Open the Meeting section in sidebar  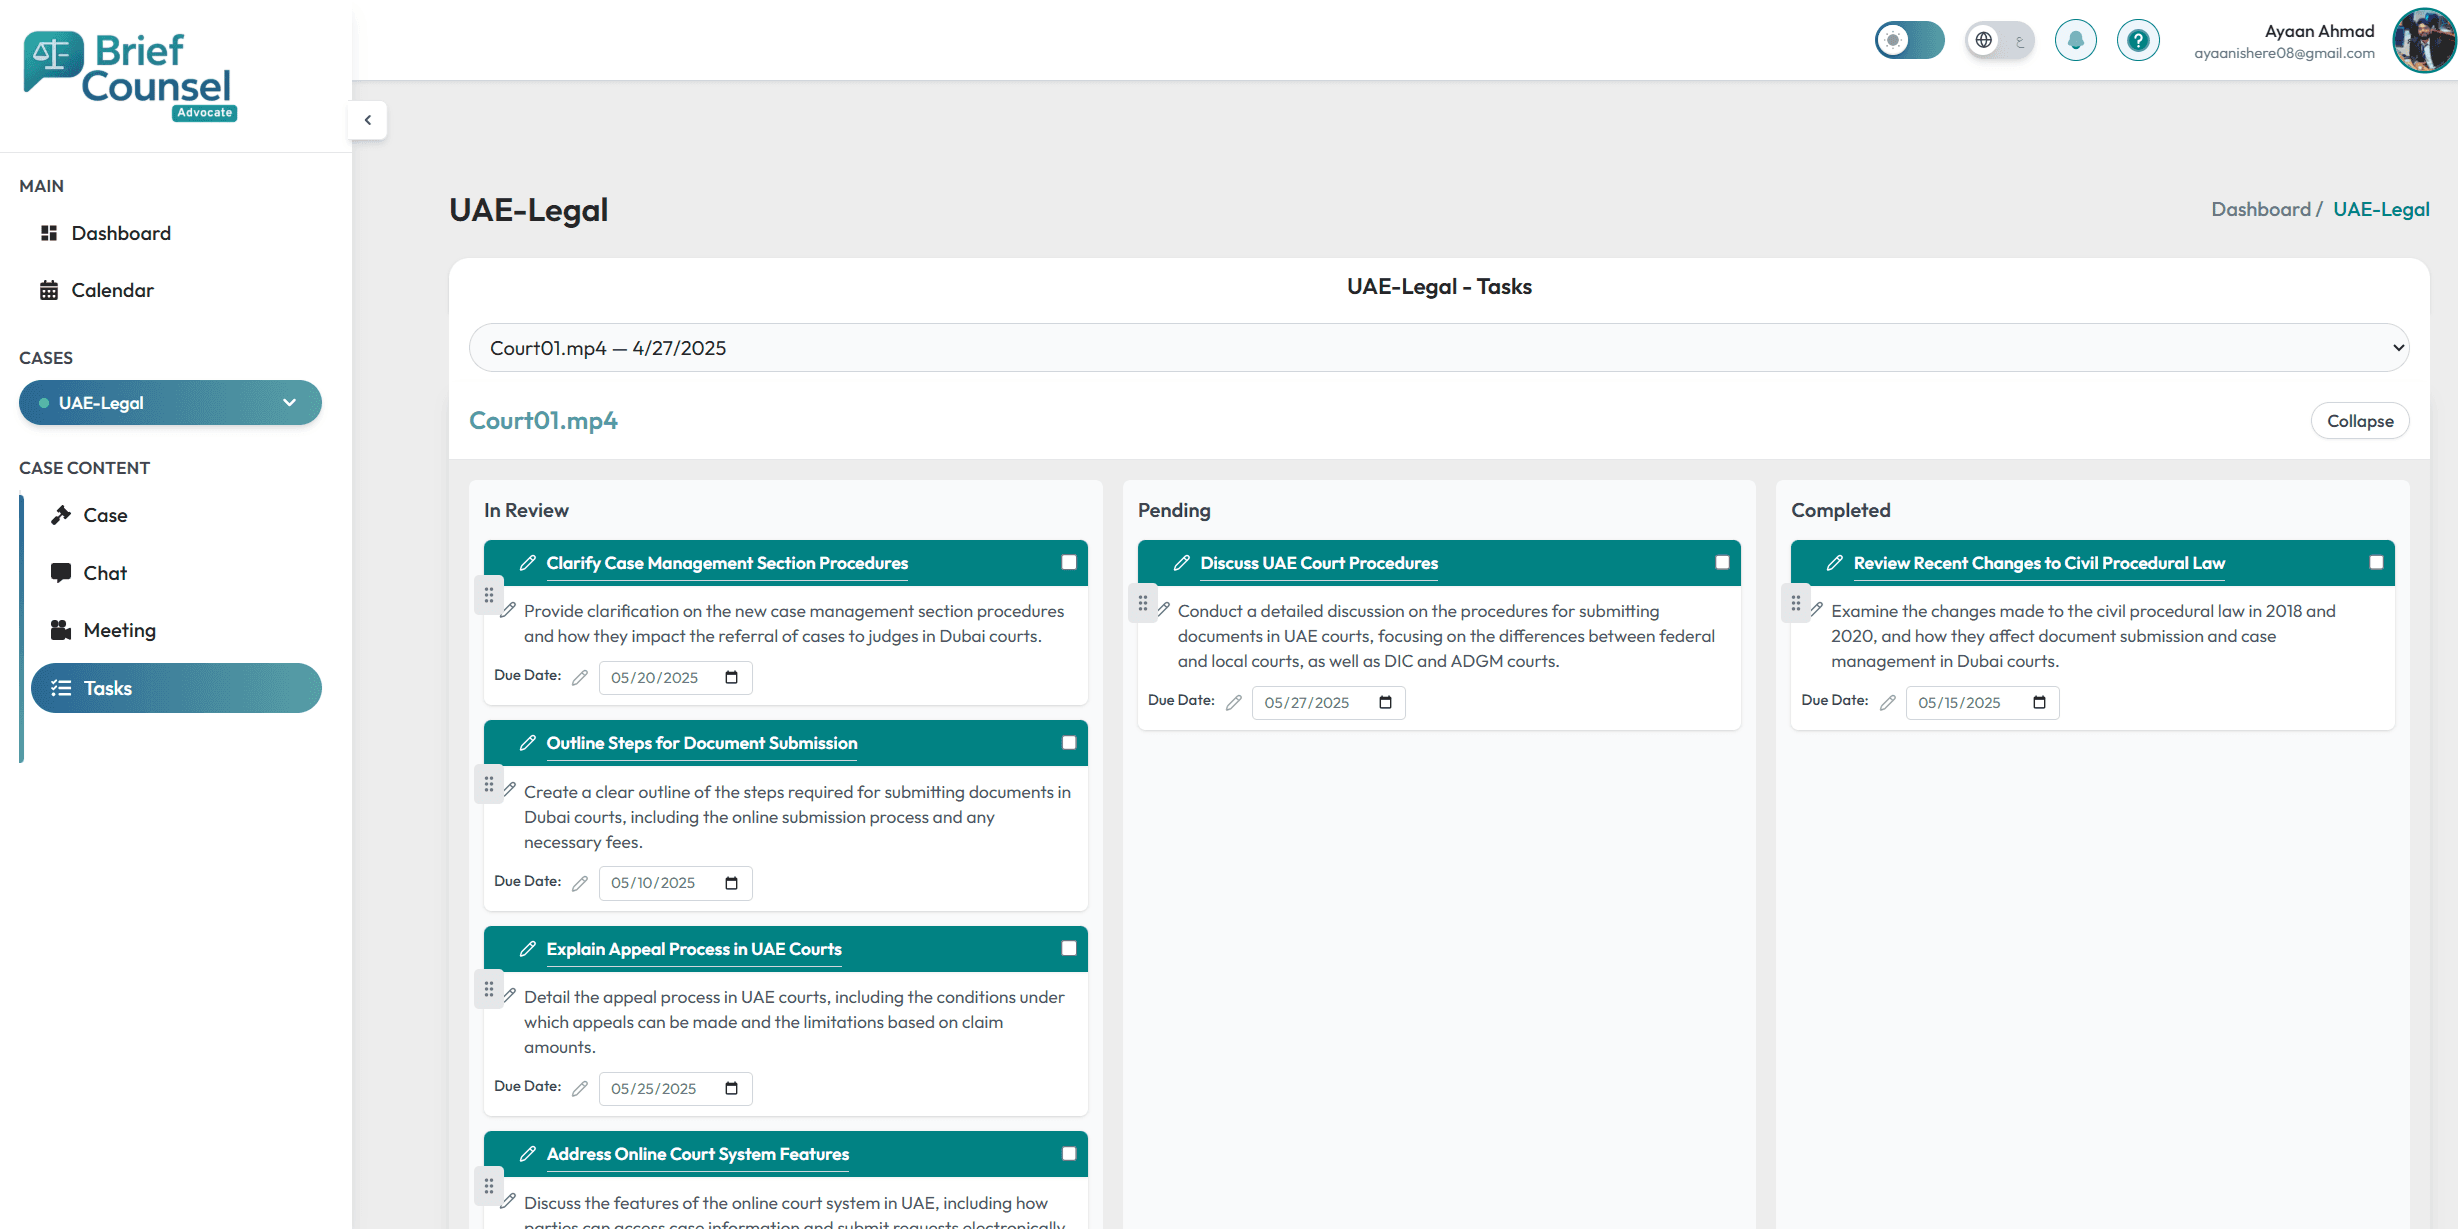tap(119, 630)
